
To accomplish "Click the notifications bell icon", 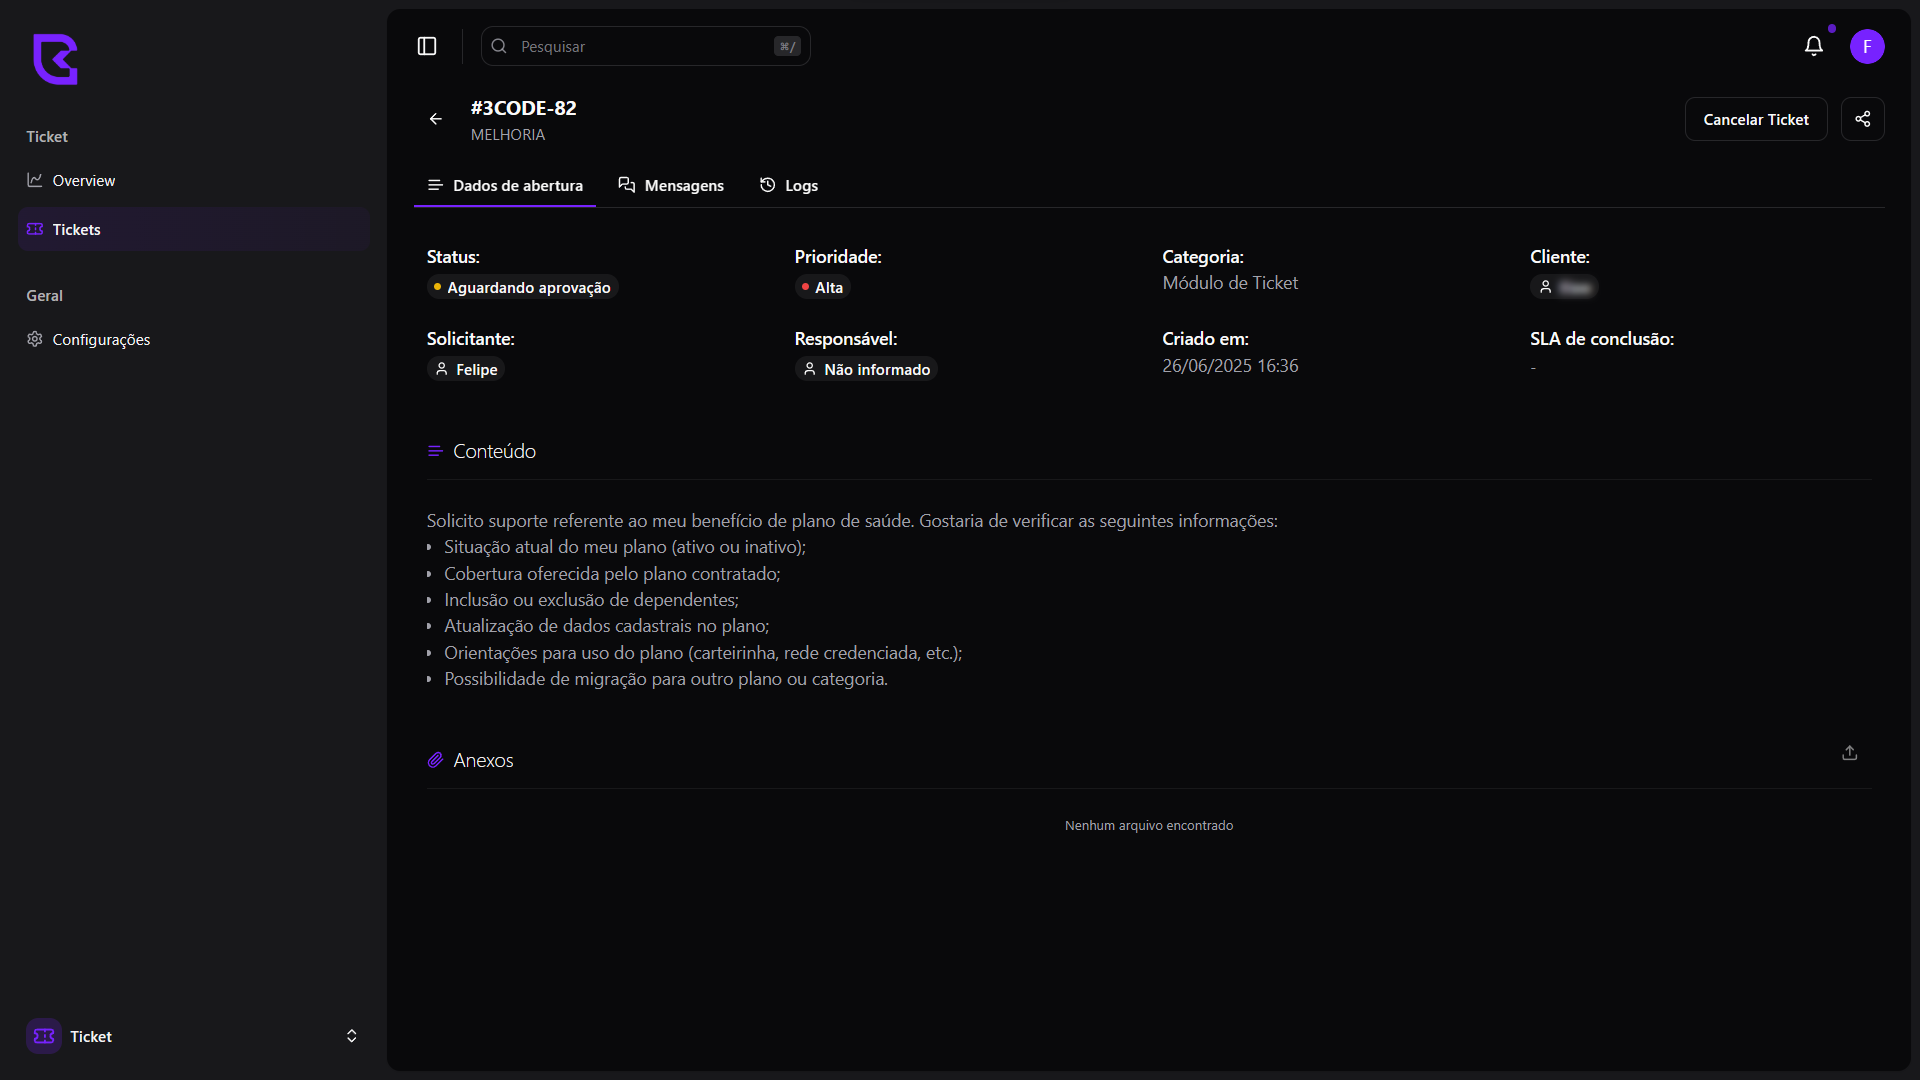I will point(1813,46).
